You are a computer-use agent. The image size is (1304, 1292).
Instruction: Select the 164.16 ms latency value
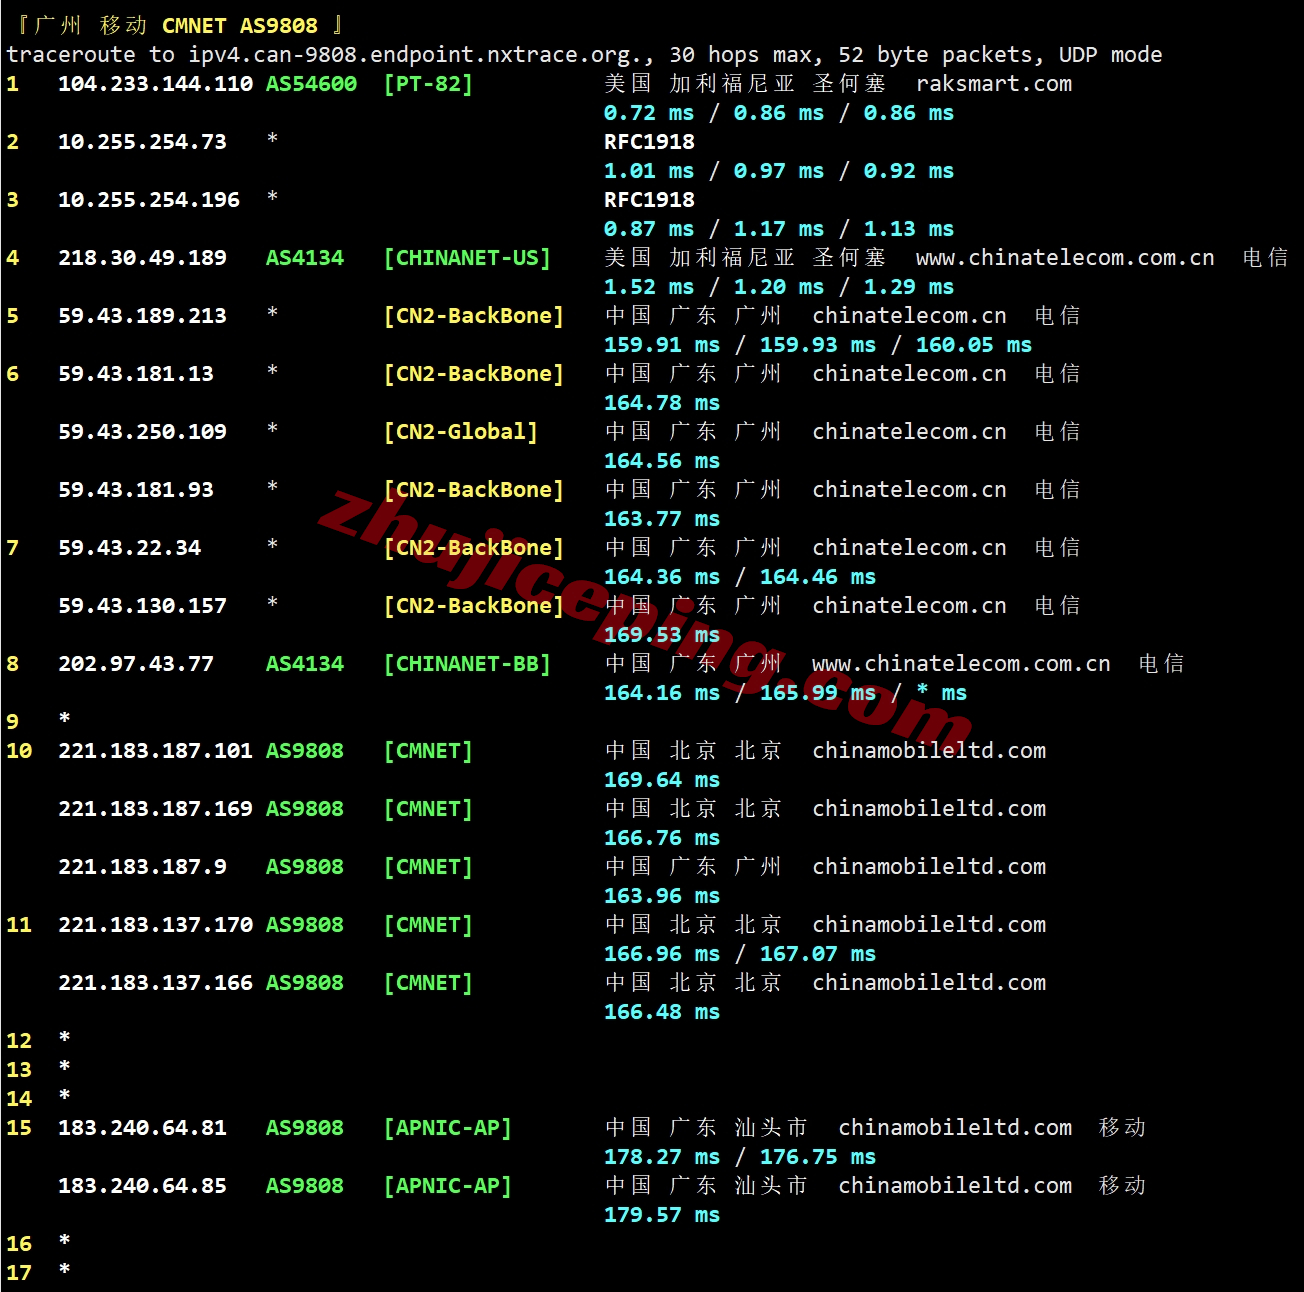pyautogui.click(x=662, y=693)
